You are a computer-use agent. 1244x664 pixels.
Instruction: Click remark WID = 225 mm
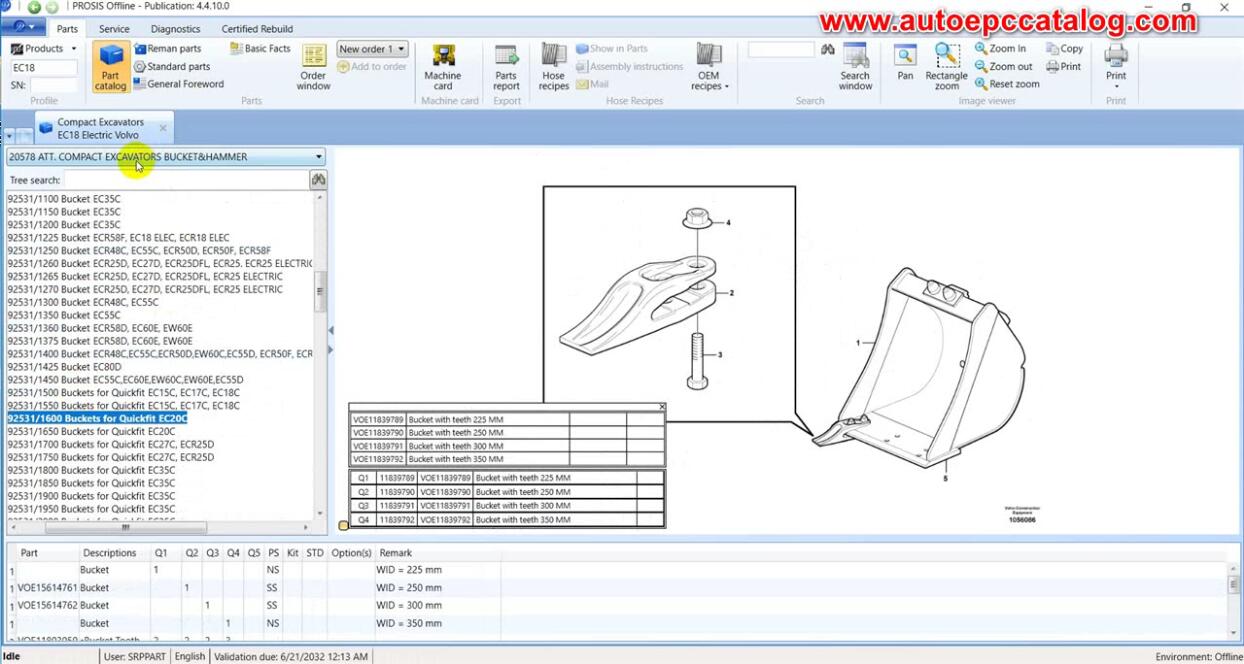click(x=409, y=570)
